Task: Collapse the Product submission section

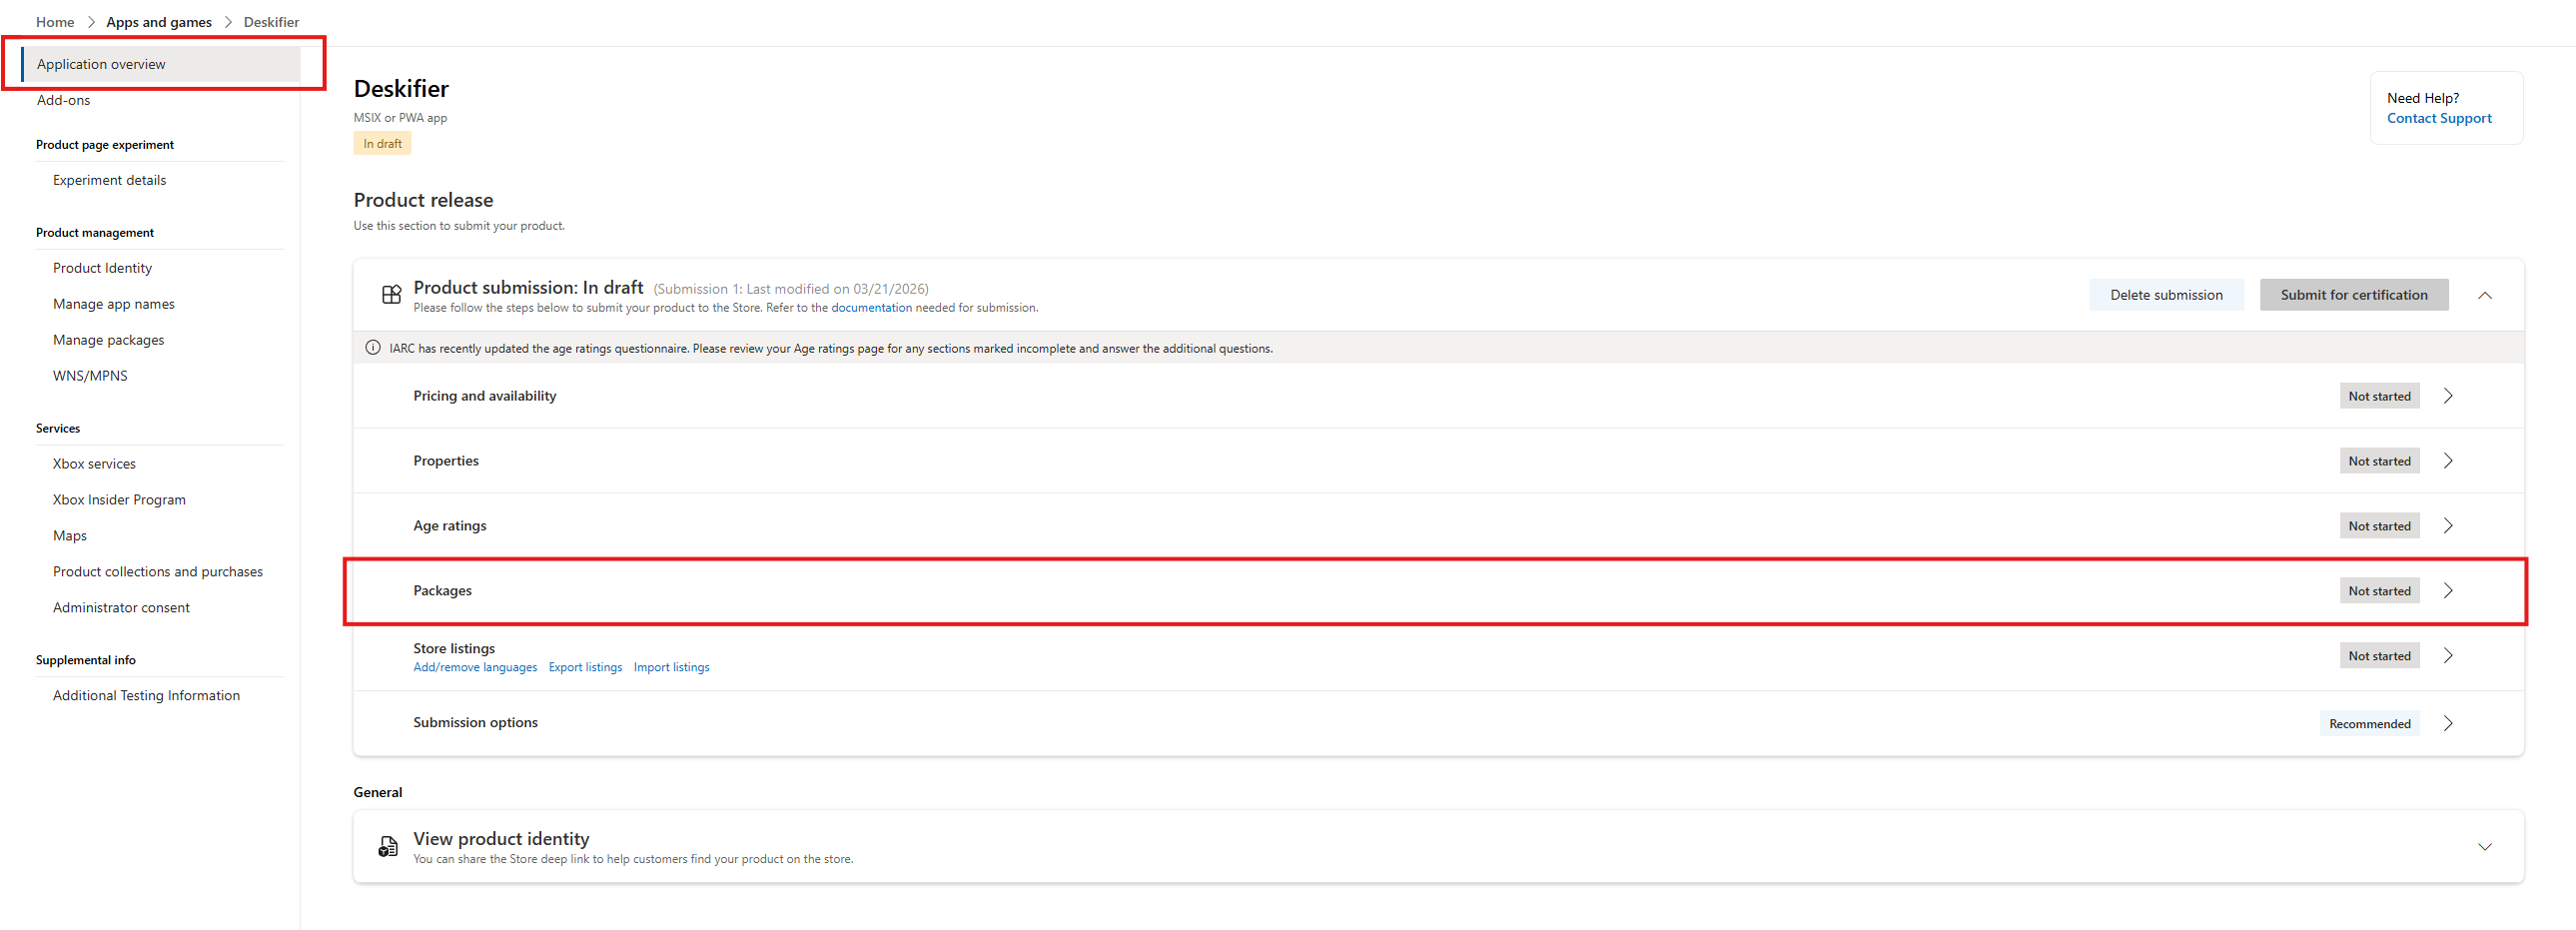Action: click(x=2485, y=295)
